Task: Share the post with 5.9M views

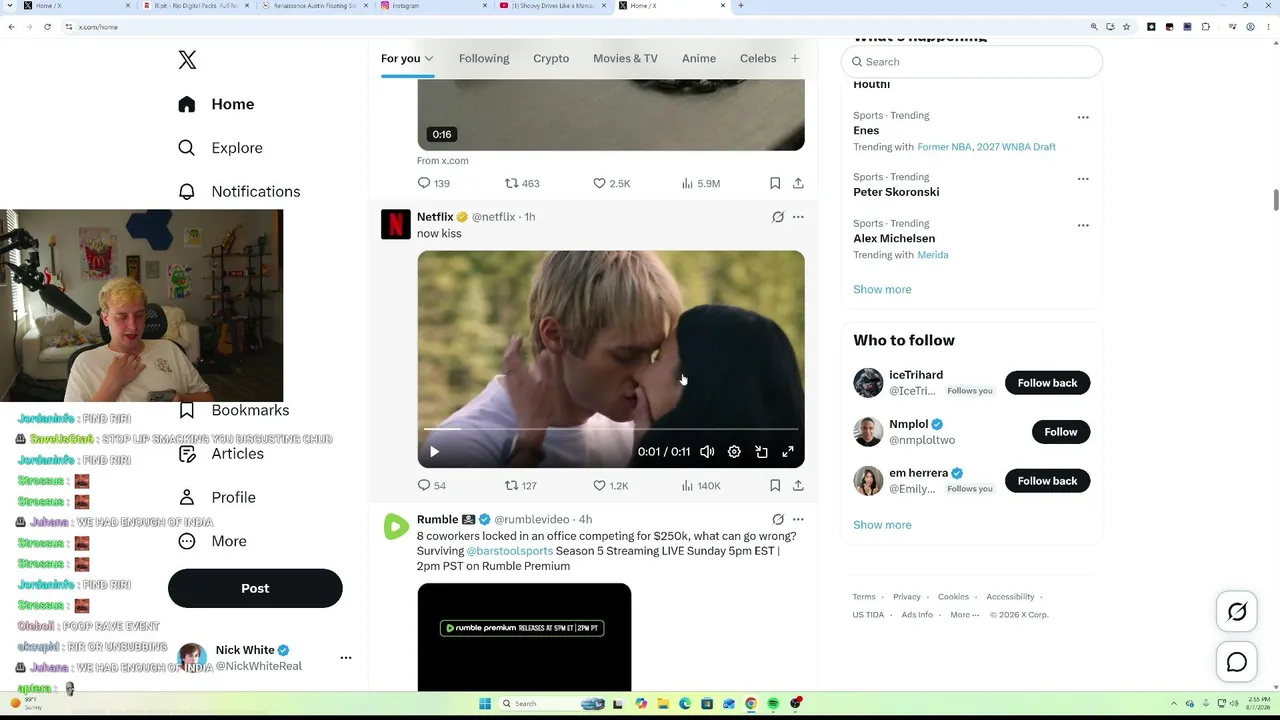Action: (x=798, y=183)
